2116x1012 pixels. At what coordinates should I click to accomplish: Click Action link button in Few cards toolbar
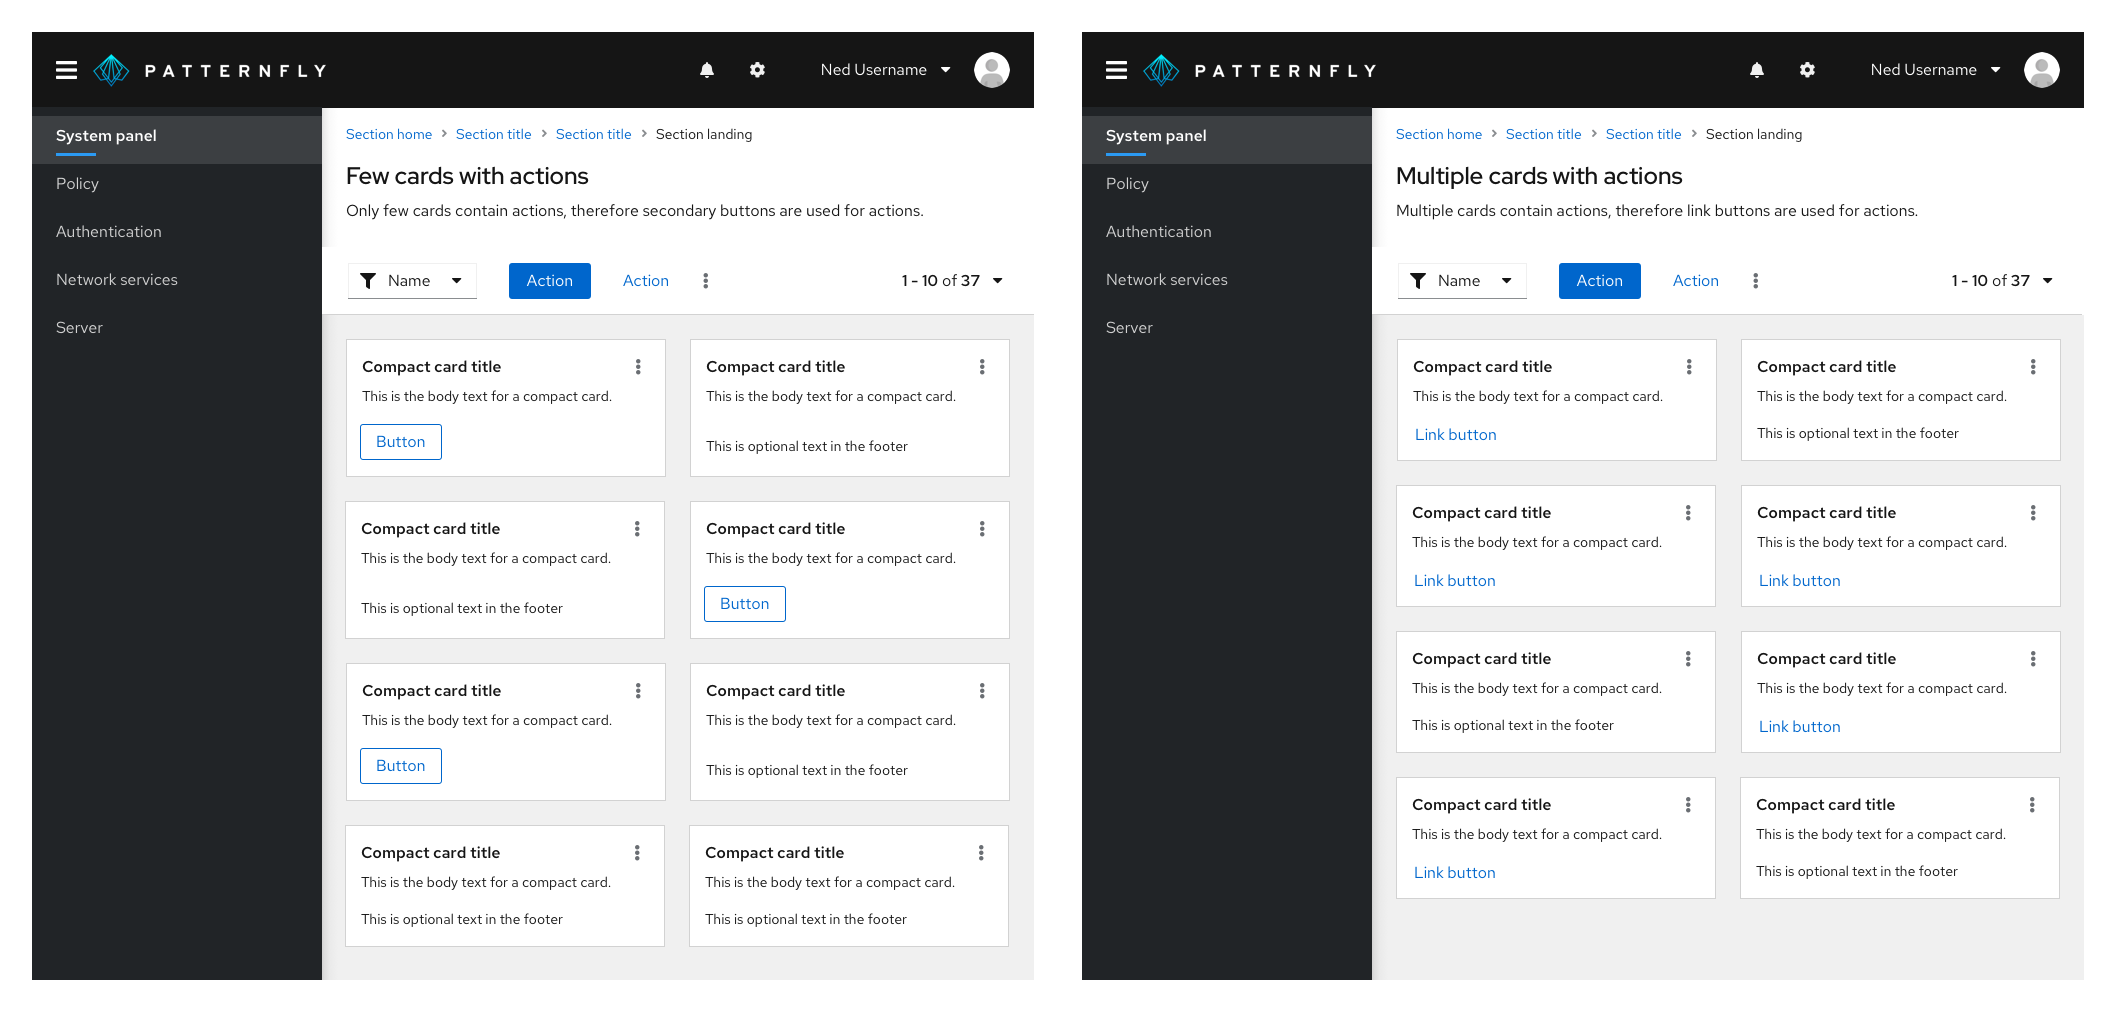coord(646,281)
